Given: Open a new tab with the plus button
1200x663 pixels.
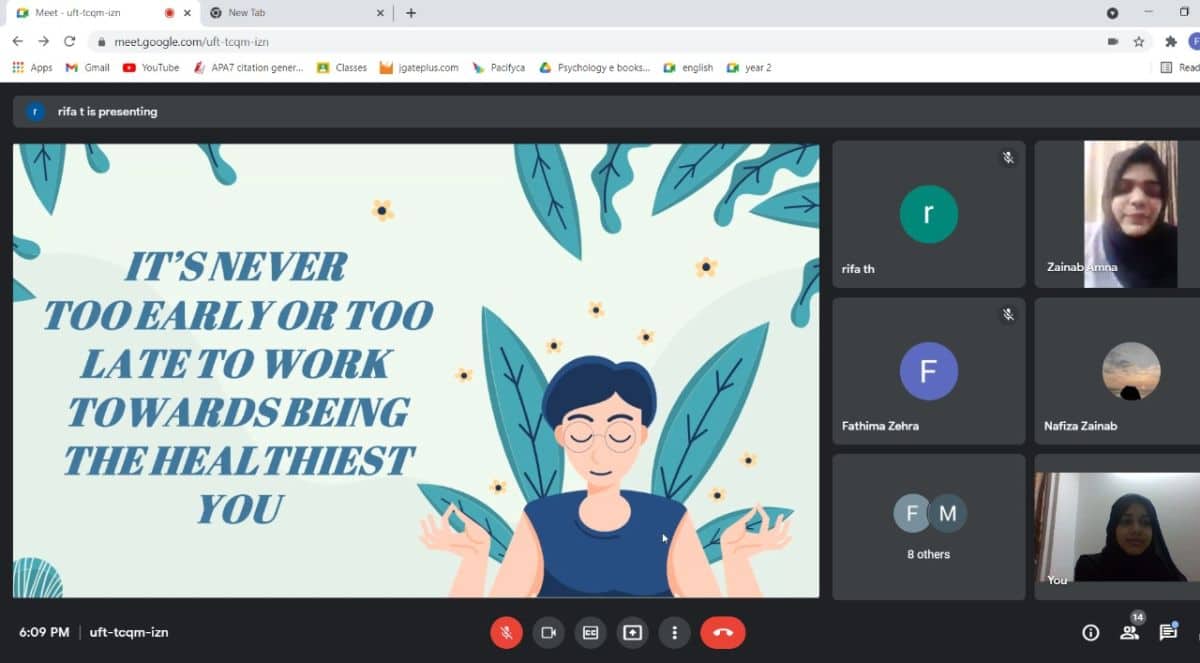Looking at the screenshot, I should tap(411, 13).
